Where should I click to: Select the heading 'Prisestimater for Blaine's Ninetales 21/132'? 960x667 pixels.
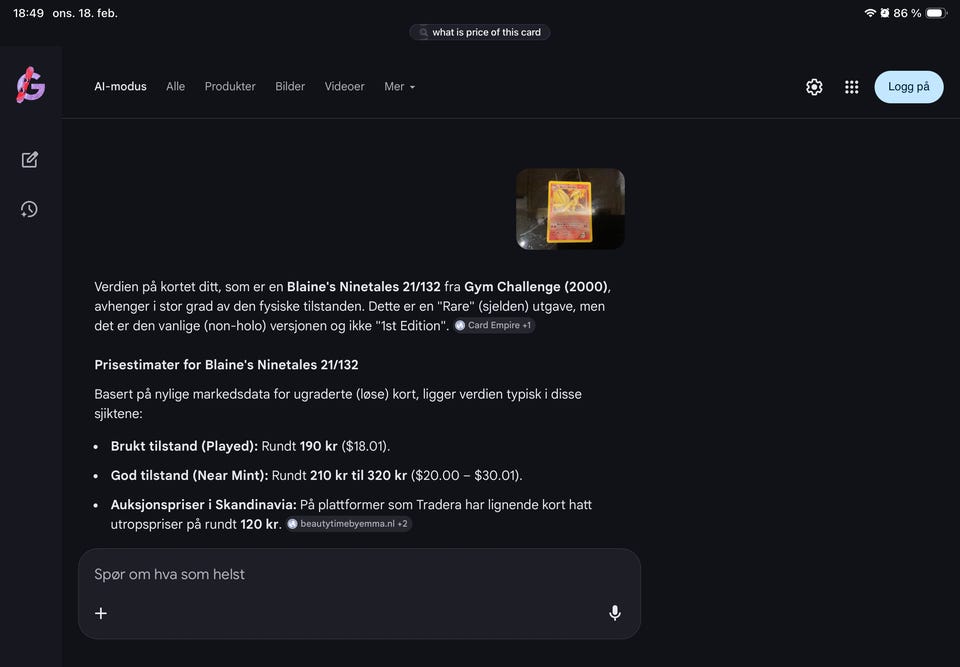point(226,365)
